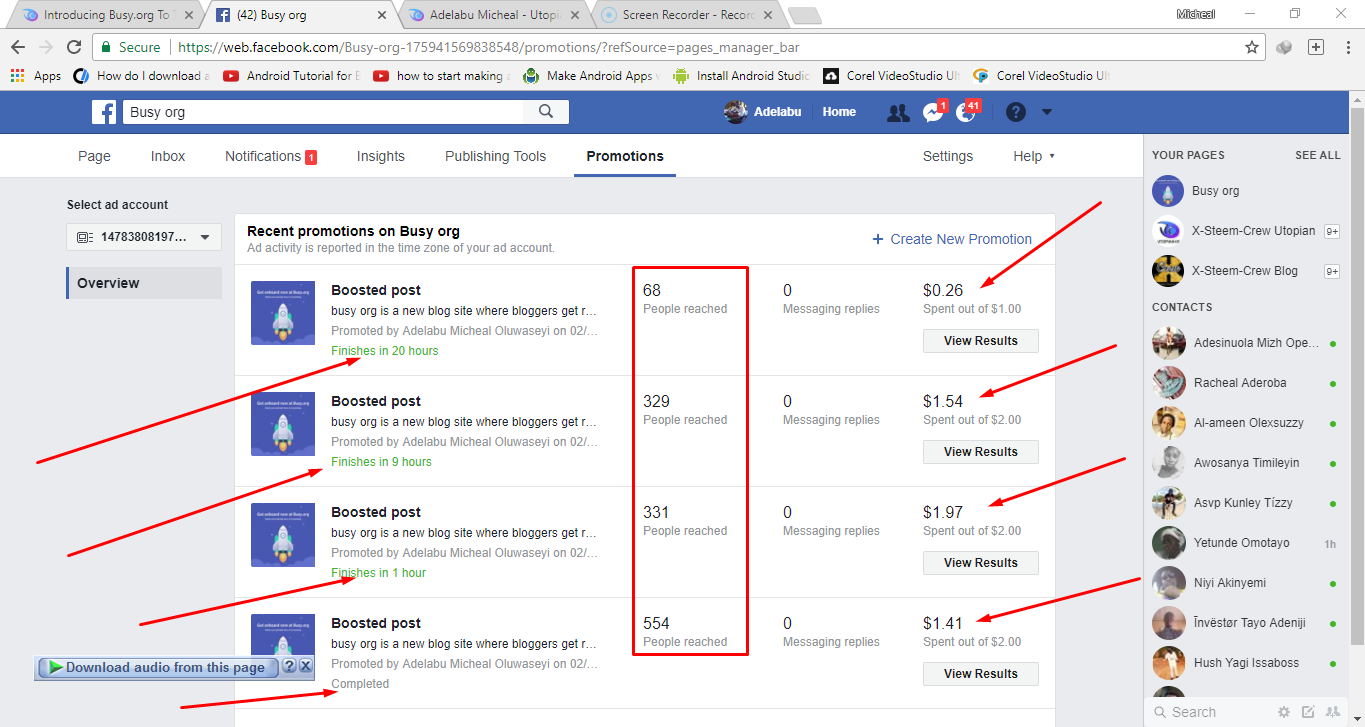Open the Messenger icon with 1 badge
The width and height of the screenshot is (1365, 727).
pyautogui.click(x=933, y=113)
